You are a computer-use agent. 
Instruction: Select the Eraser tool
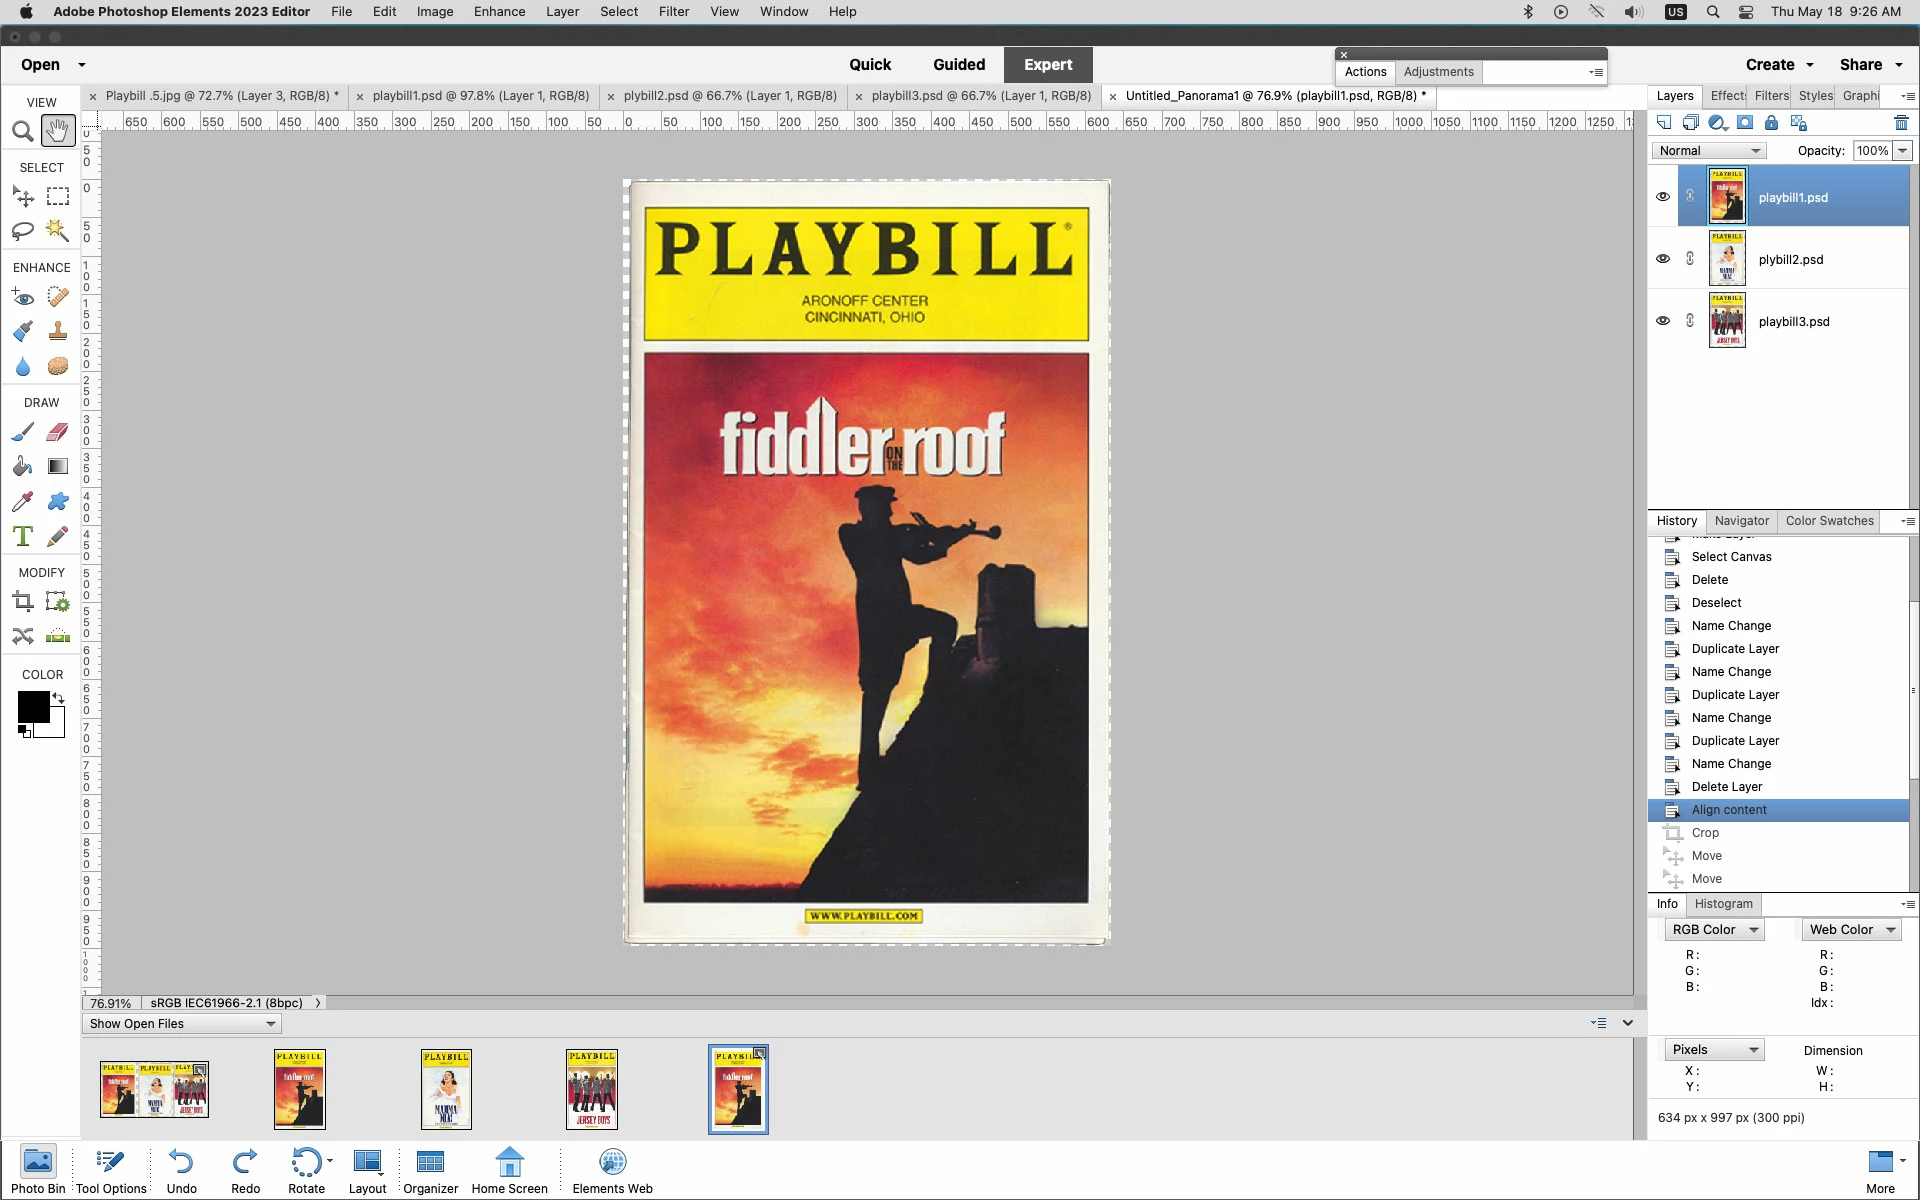[58, 432]
